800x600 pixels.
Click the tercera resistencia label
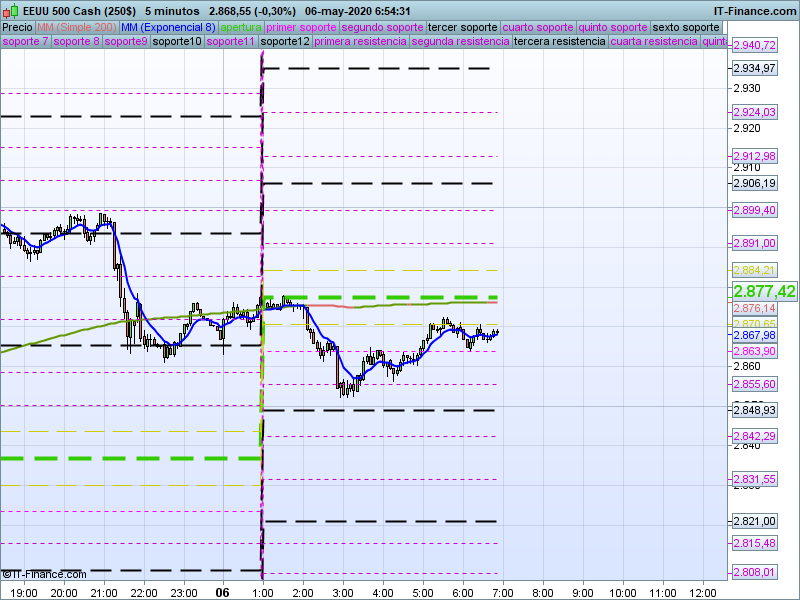(x=559, y=42)
